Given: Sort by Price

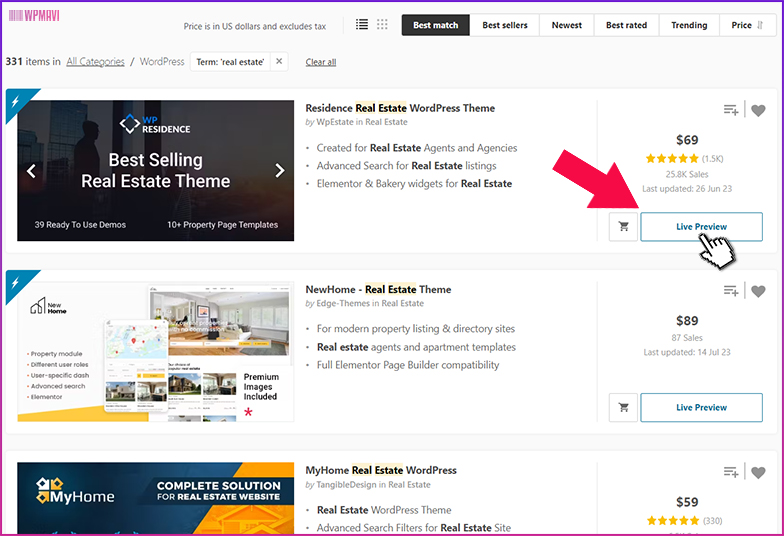Looking at the screenshot, I should [747, 25].
